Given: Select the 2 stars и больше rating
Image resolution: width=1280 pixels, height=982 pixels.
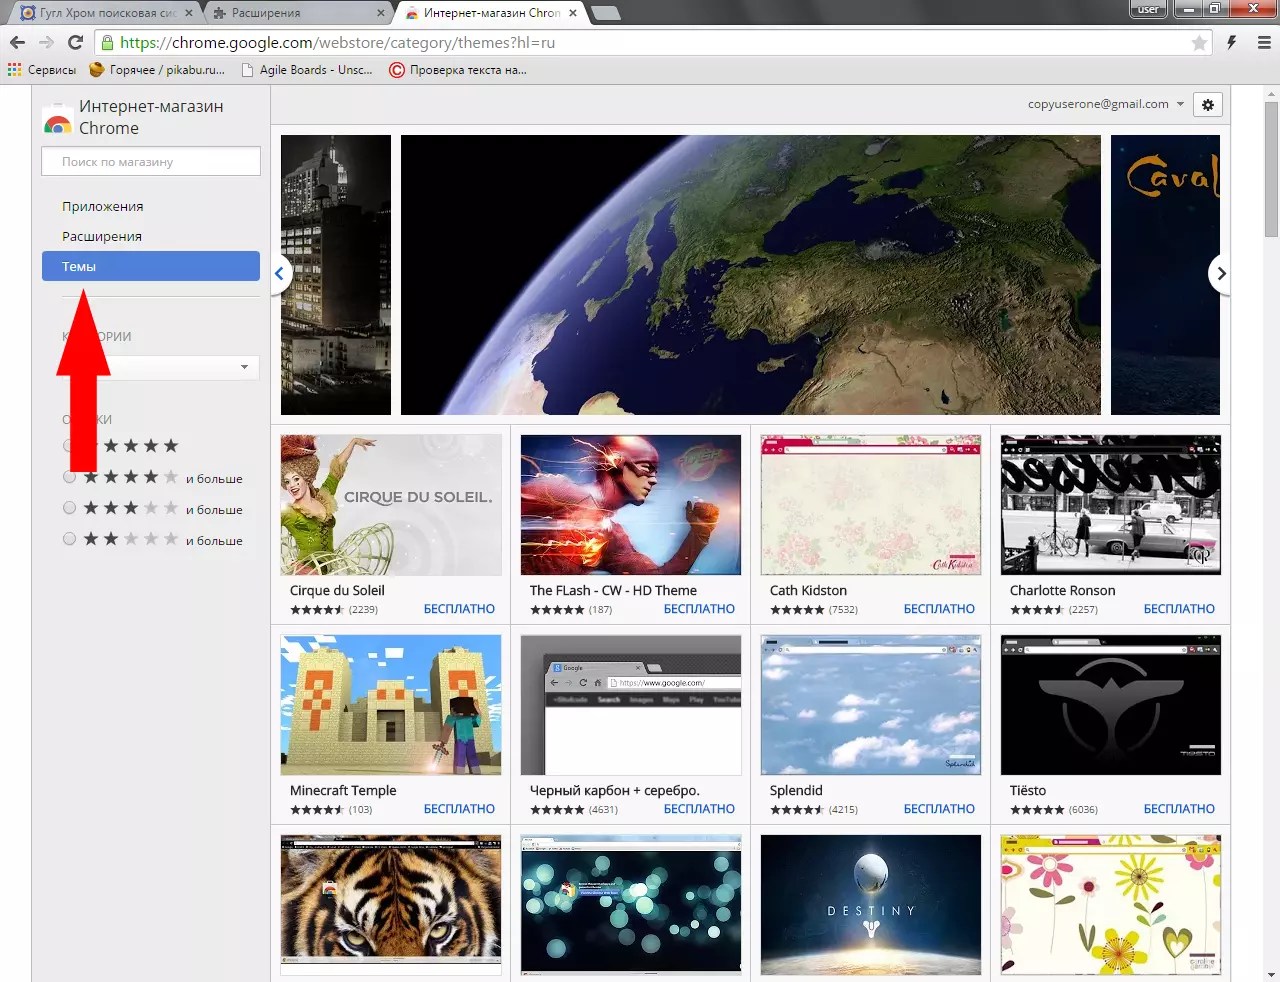Looking at the screenshot, I should point(69,539).
